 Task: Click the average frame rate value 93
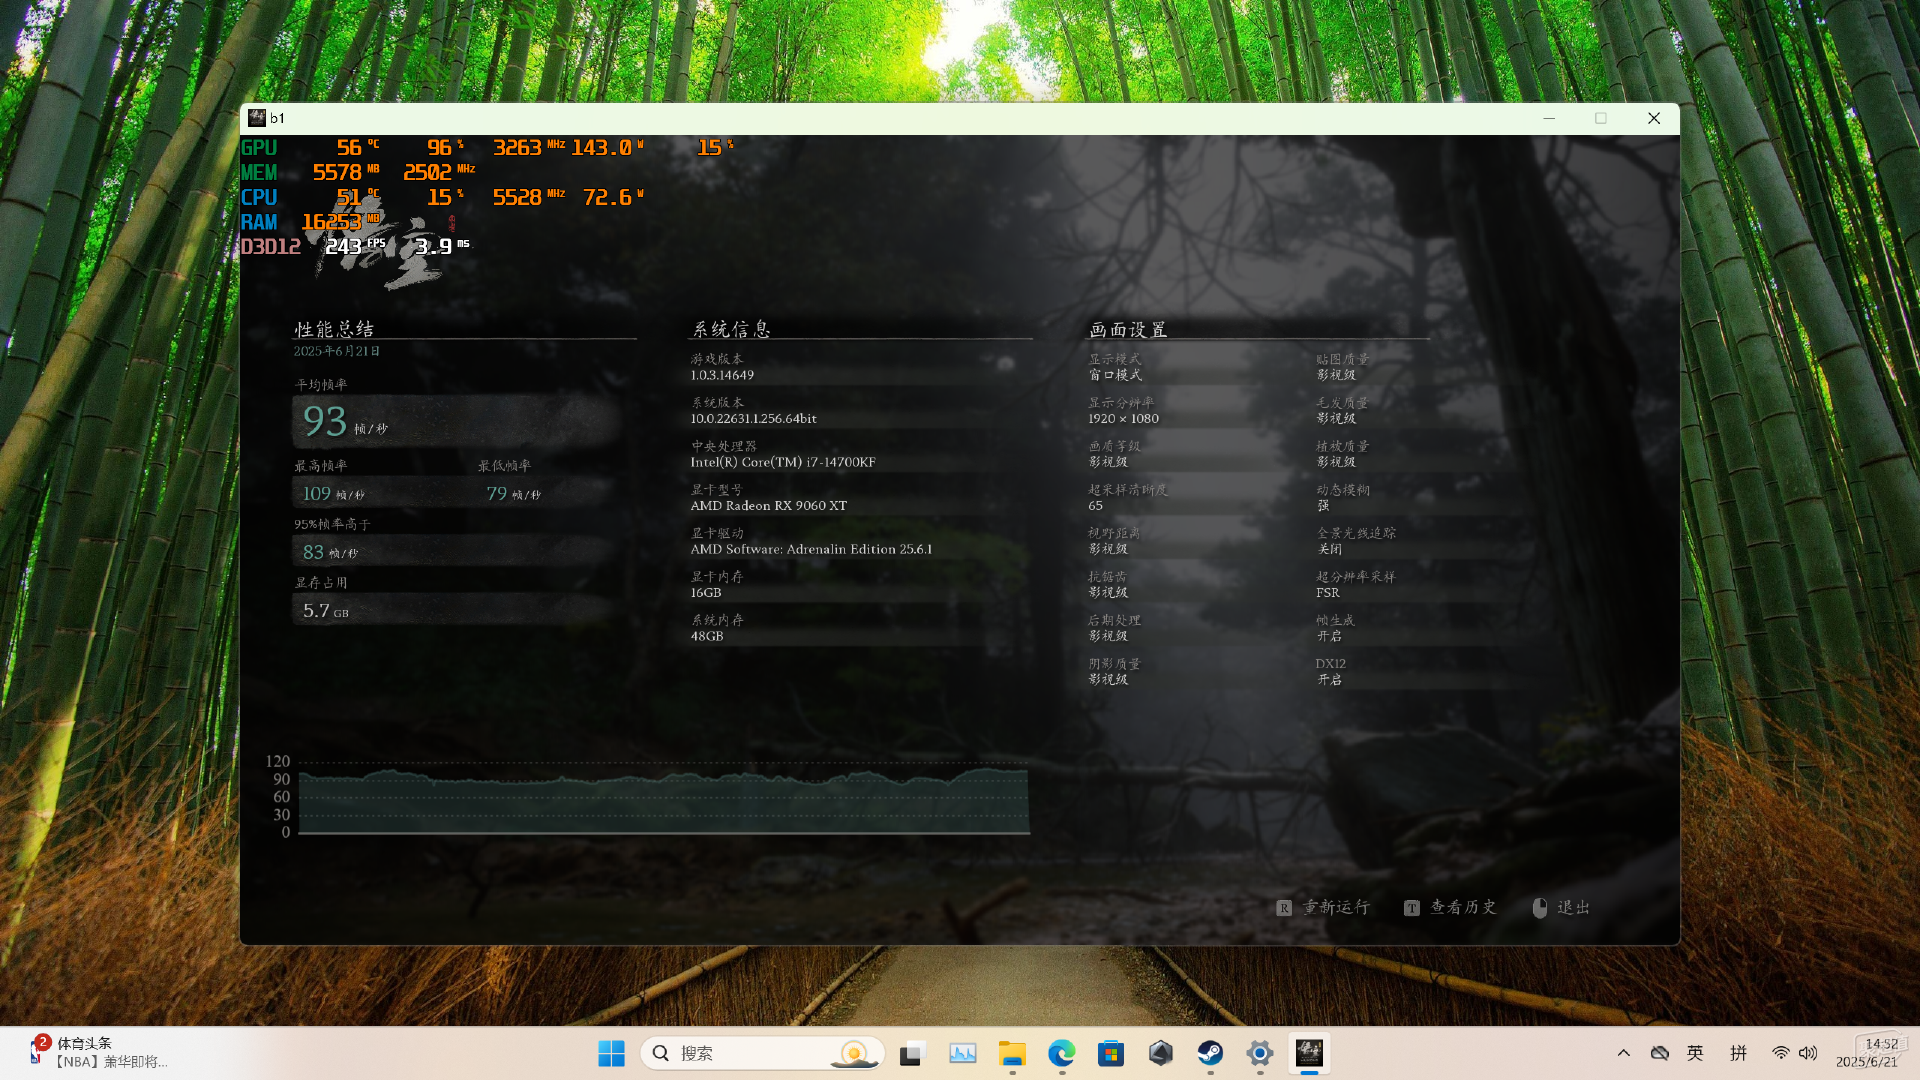coord(325,421)
